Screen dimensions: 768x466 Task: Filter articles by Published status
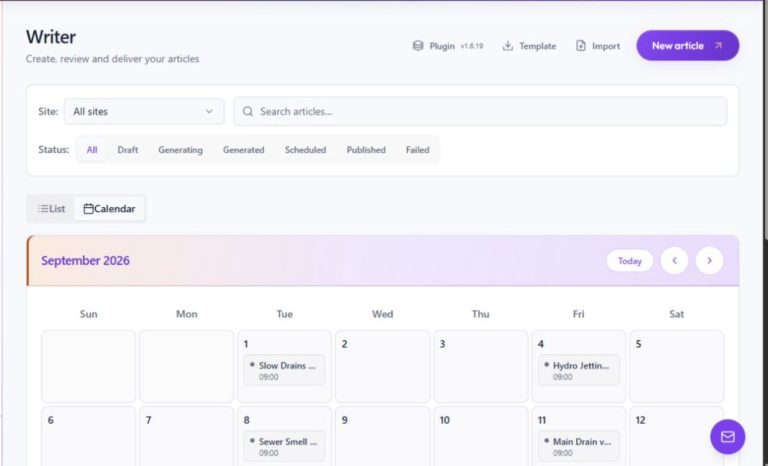[366, 150]
